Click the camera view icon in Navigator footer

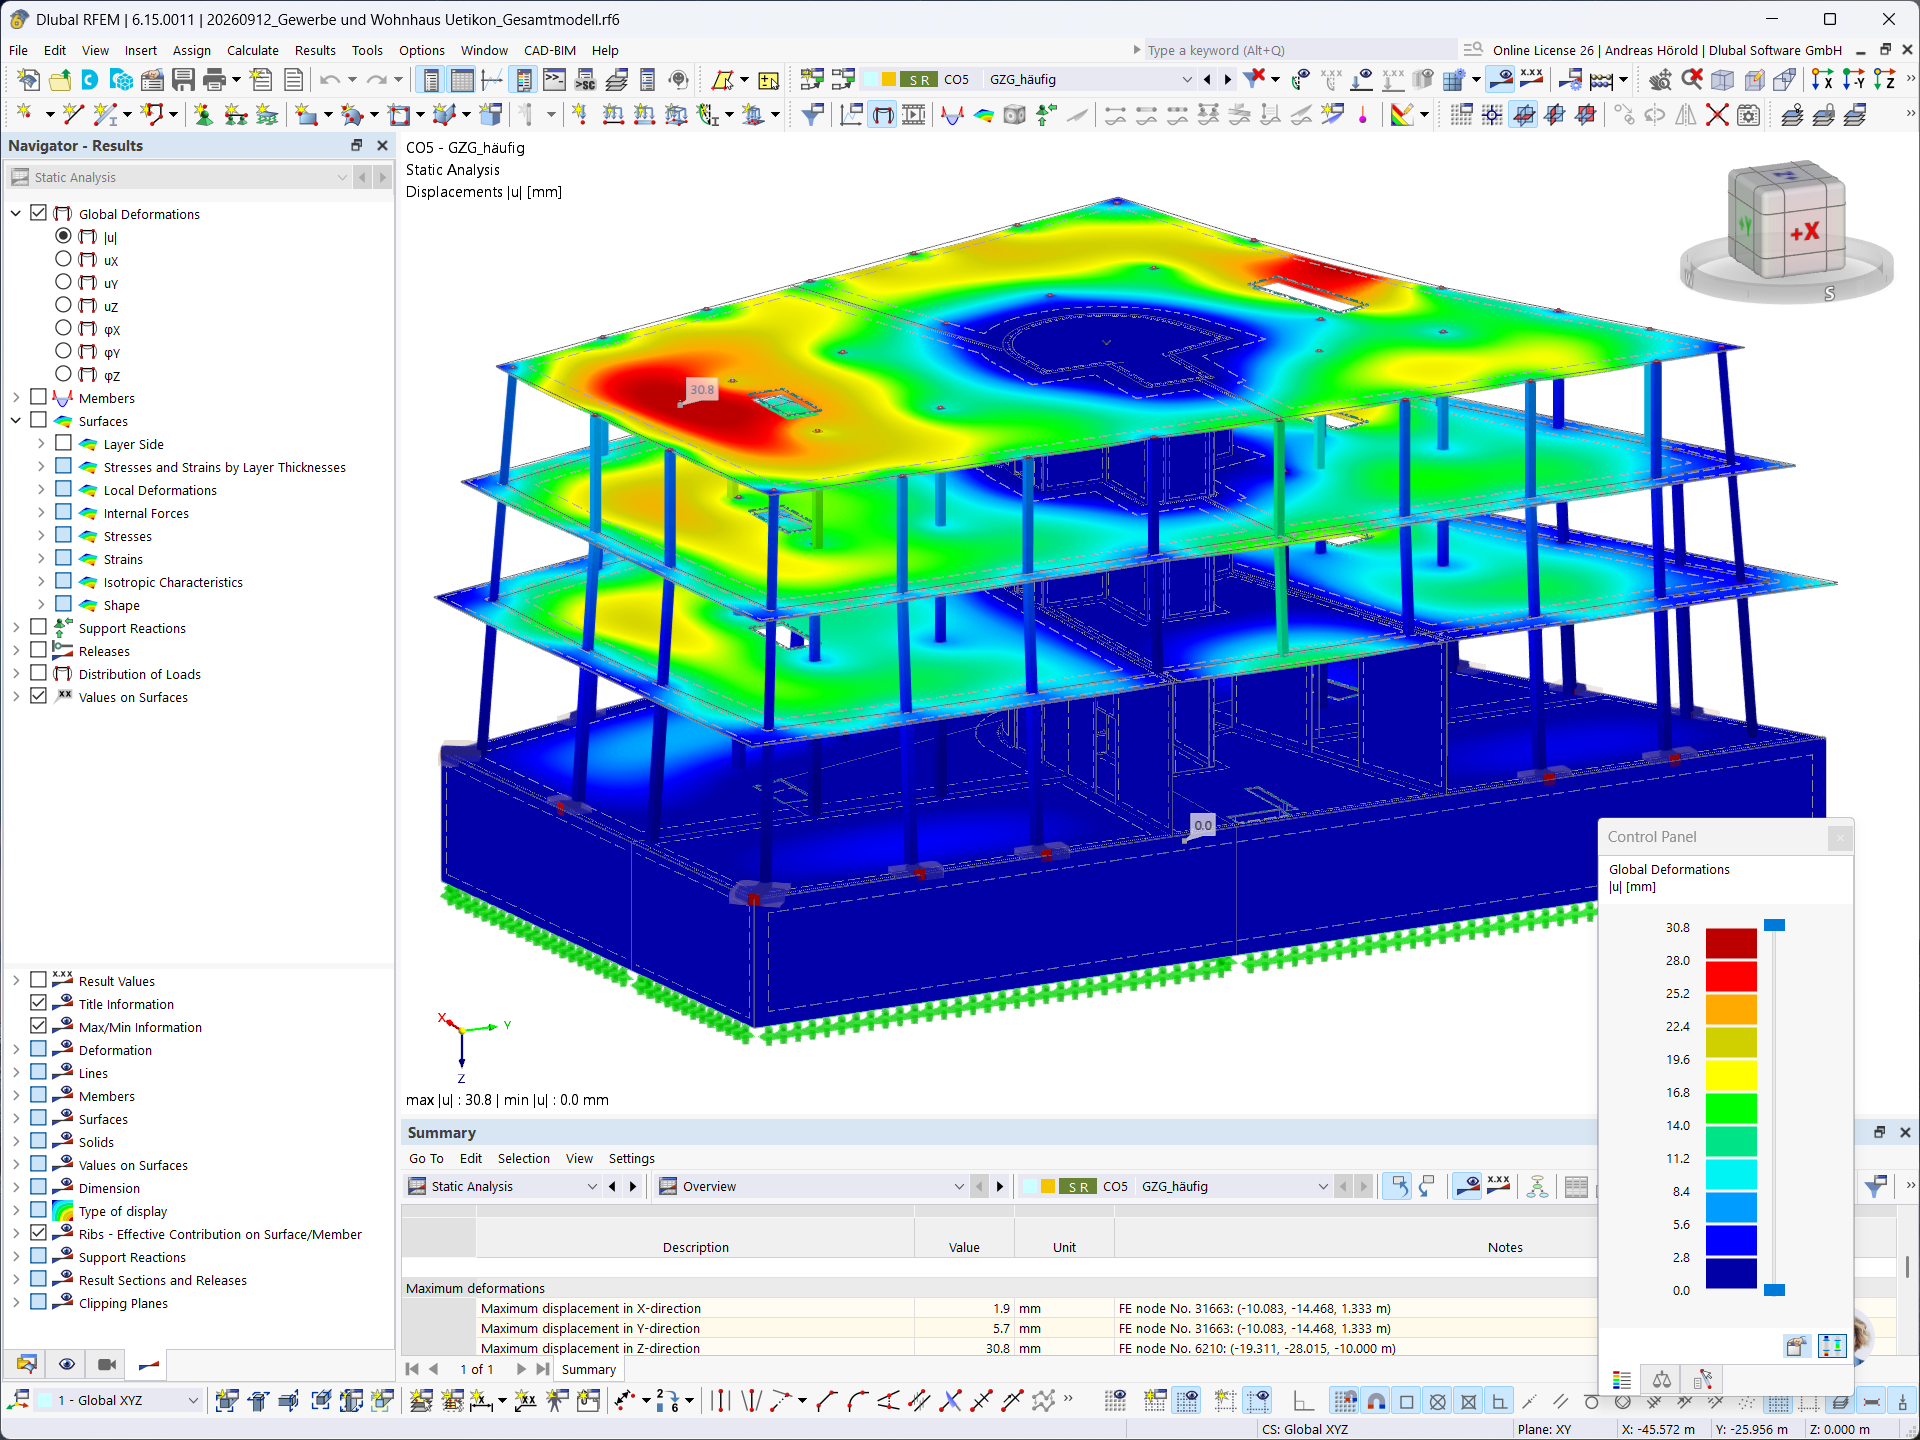(x=107, y=1364)
